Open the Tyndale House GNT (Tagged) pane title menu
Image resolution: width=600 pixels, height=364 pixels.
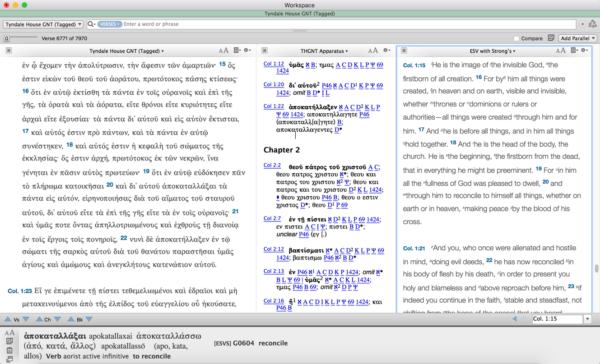pyautogui.click(x=127, y=51)
